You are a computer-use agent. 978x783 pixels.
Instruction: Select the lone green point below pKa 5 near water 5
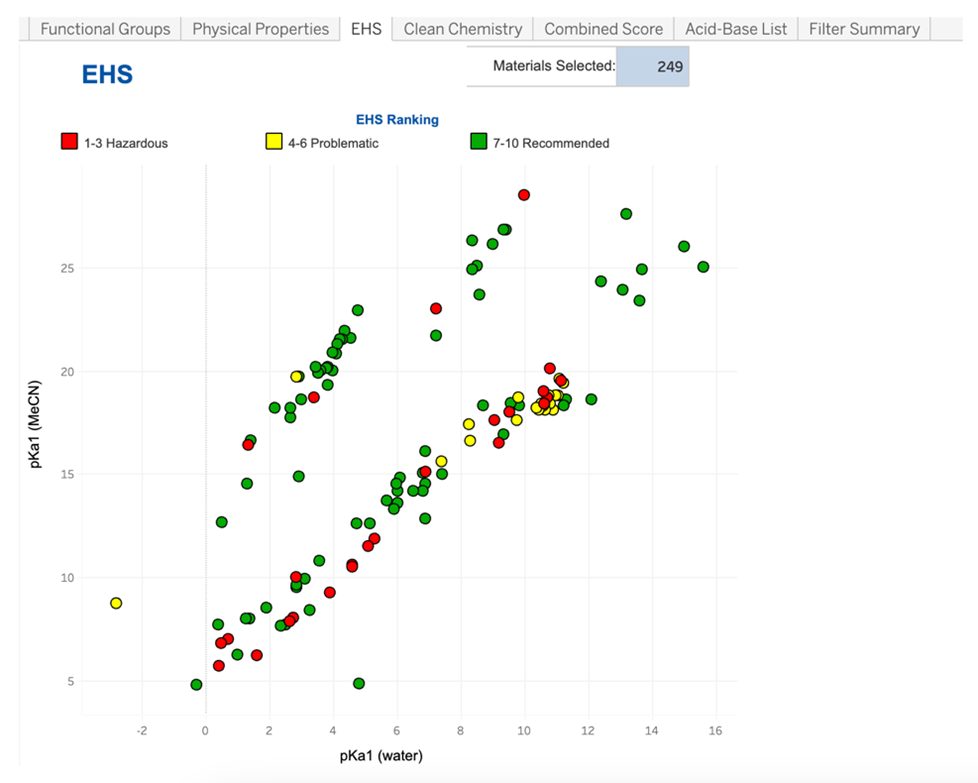click(359, 683)
